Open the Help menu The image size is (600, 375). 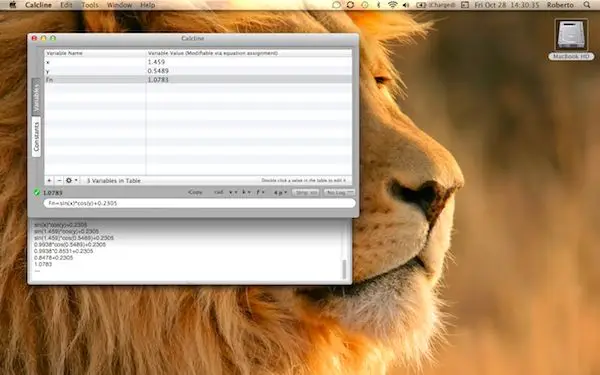(148, 5)
